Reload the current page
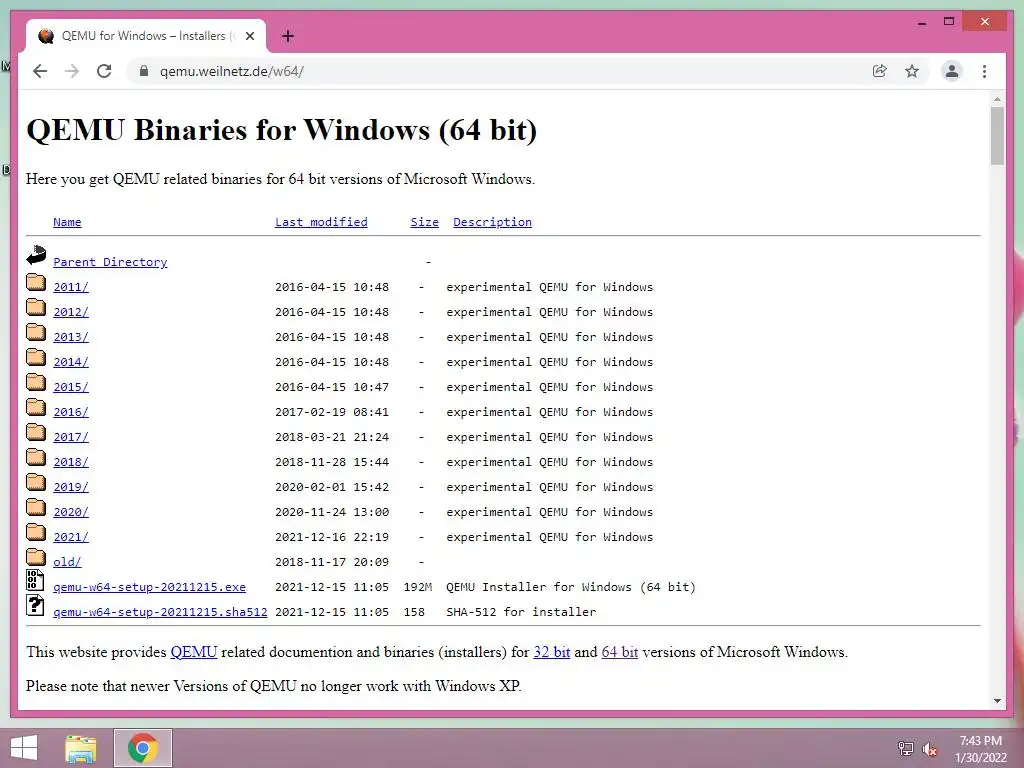The height and width of the screenshot is (768, 1024). (104, 71)
